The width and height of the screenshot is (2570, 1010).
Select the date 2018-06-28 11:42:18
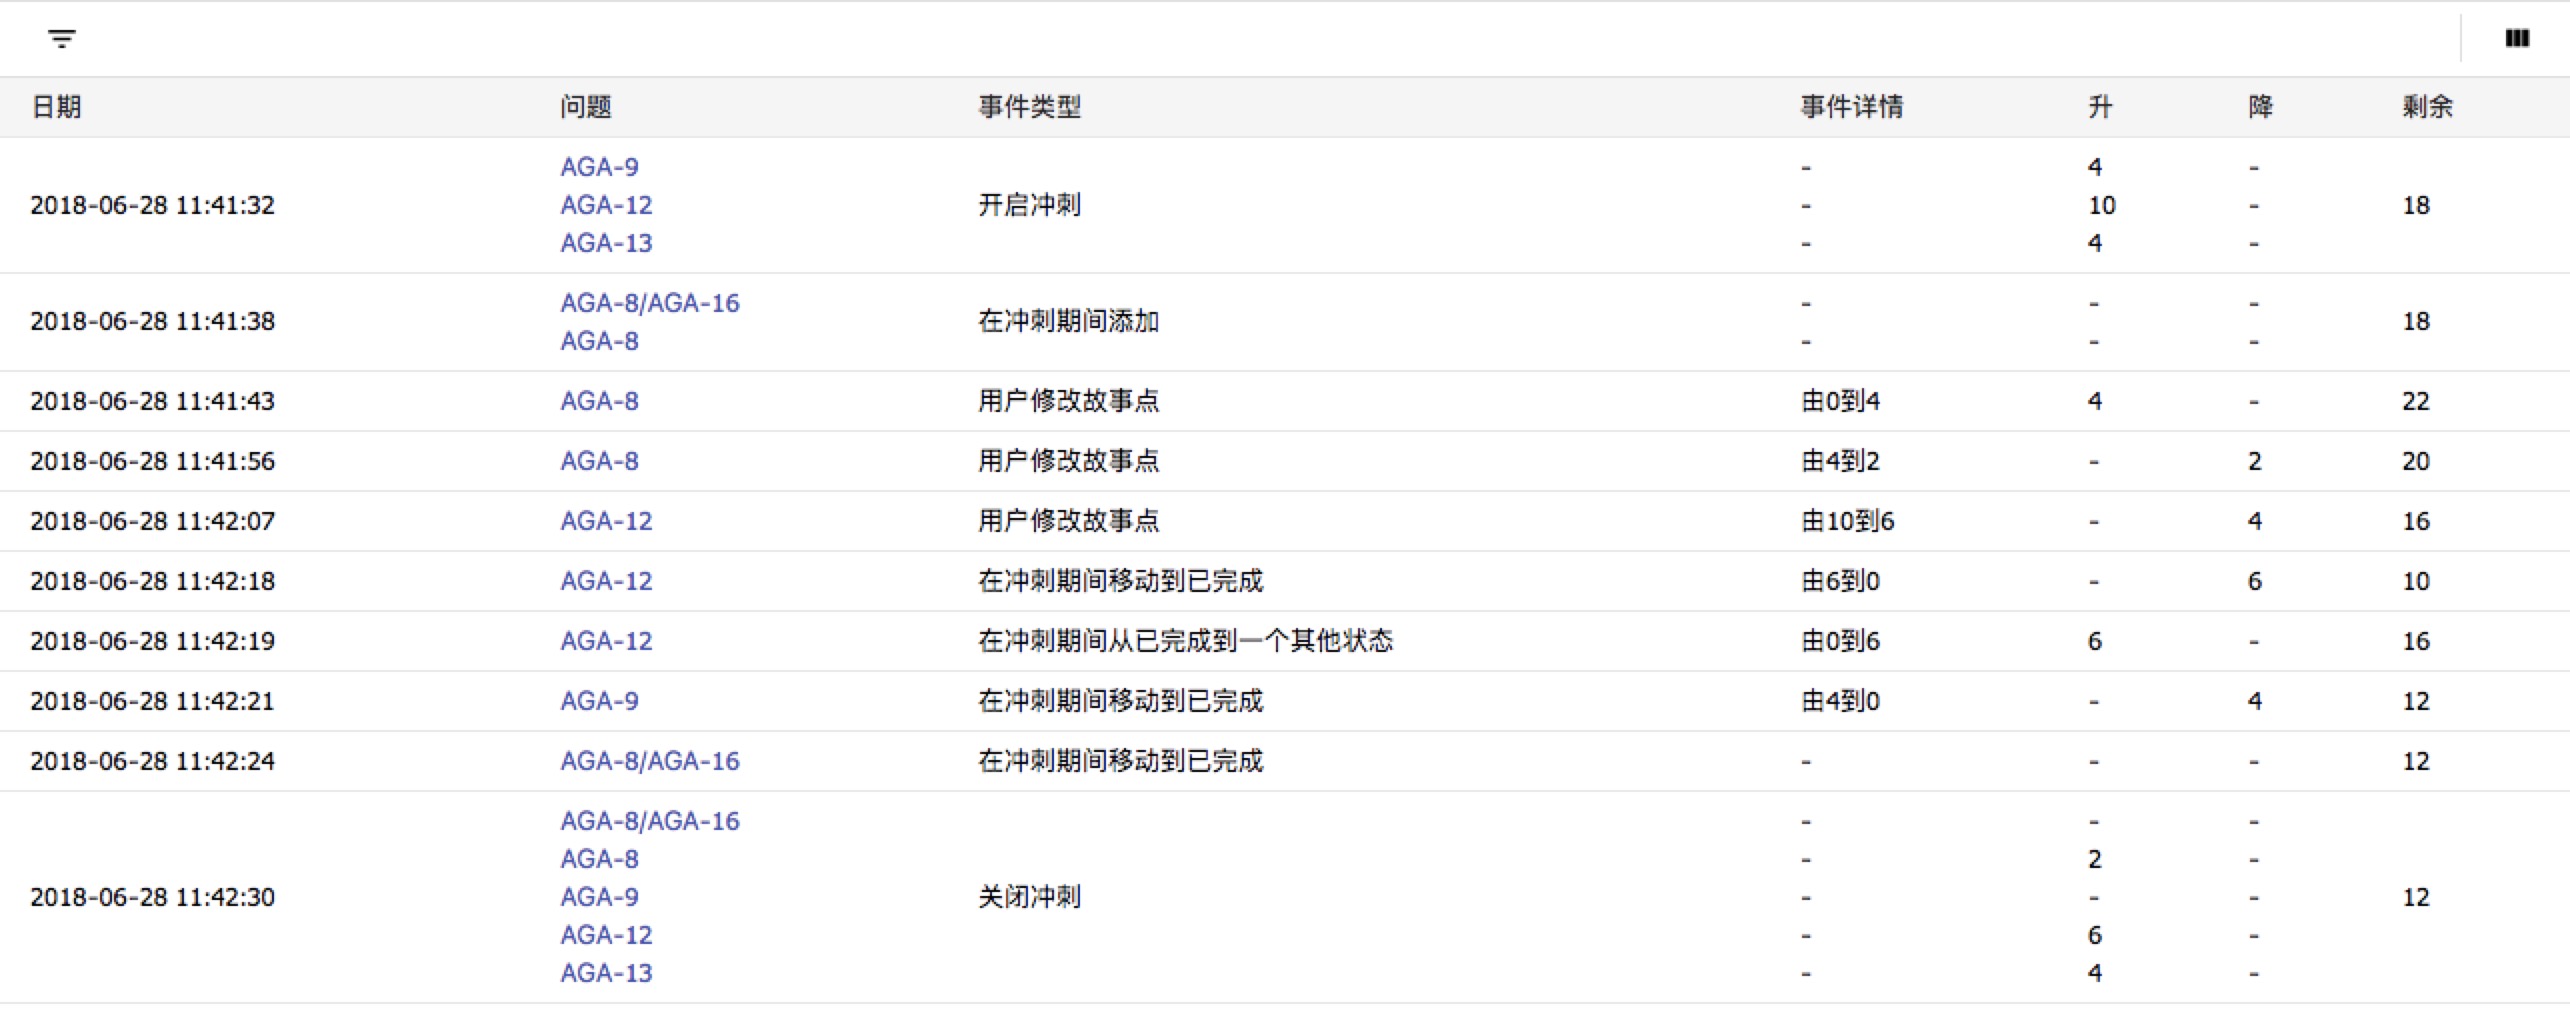pos(152,581)
